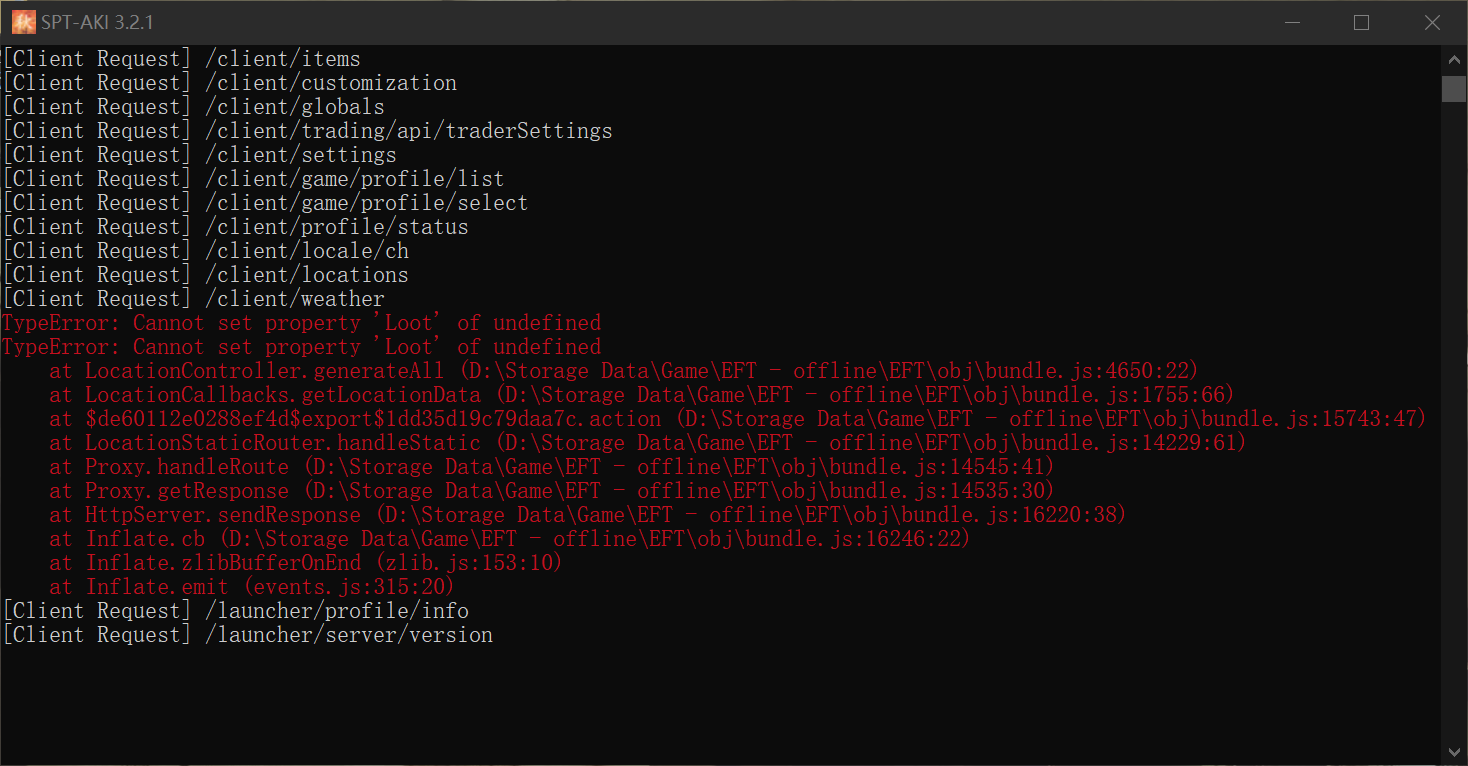The width and height of the screenshot is (1468, 766).
Task: Click the /launcher/server/version request line
Action: (247, 635)
